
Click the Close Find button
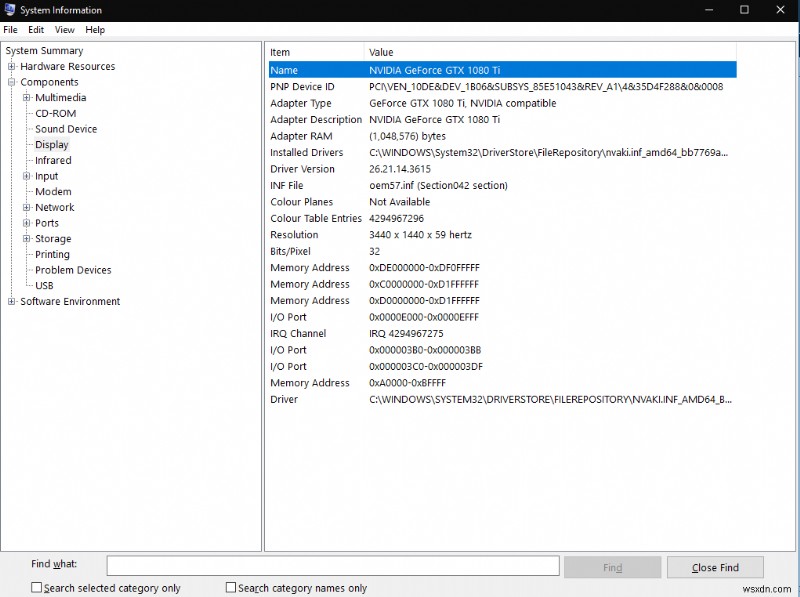(x=715, y=566)
